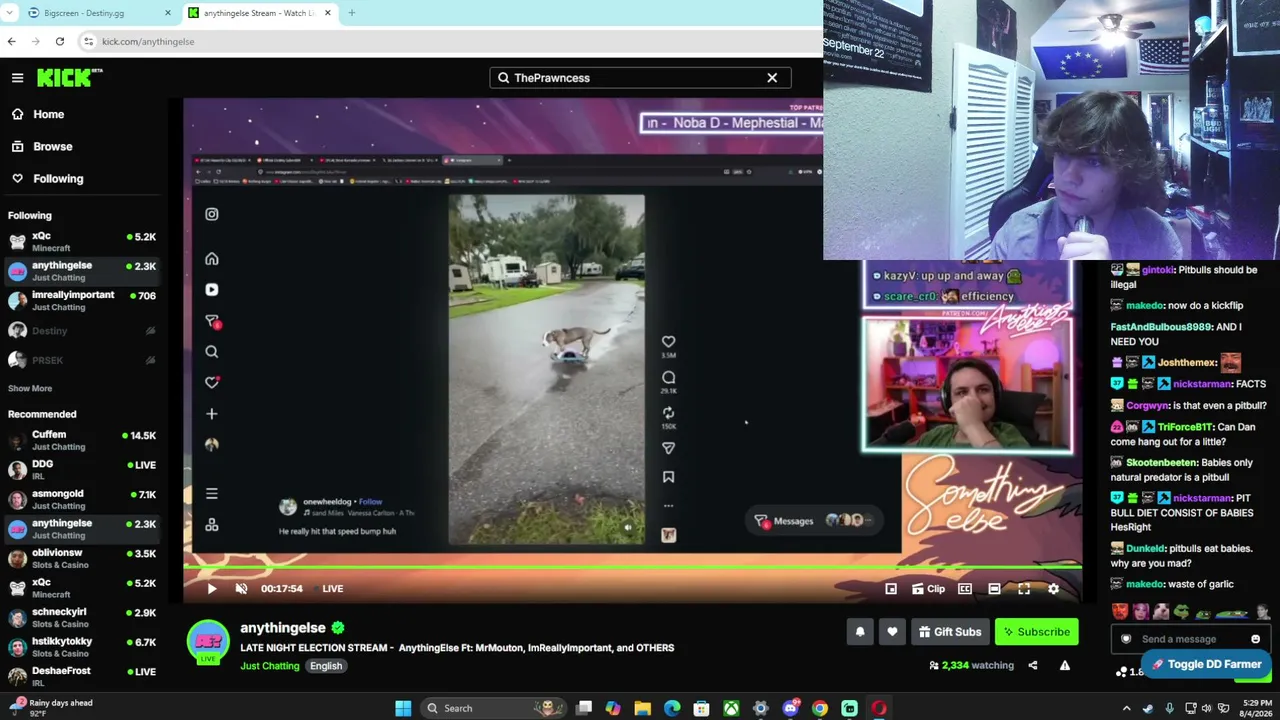Image resolution: width=1280 pixels, height=720 pixels.
Task: Click the search field containing ThePrawncess
Action: pyautogui.click(x=640, y=78)
